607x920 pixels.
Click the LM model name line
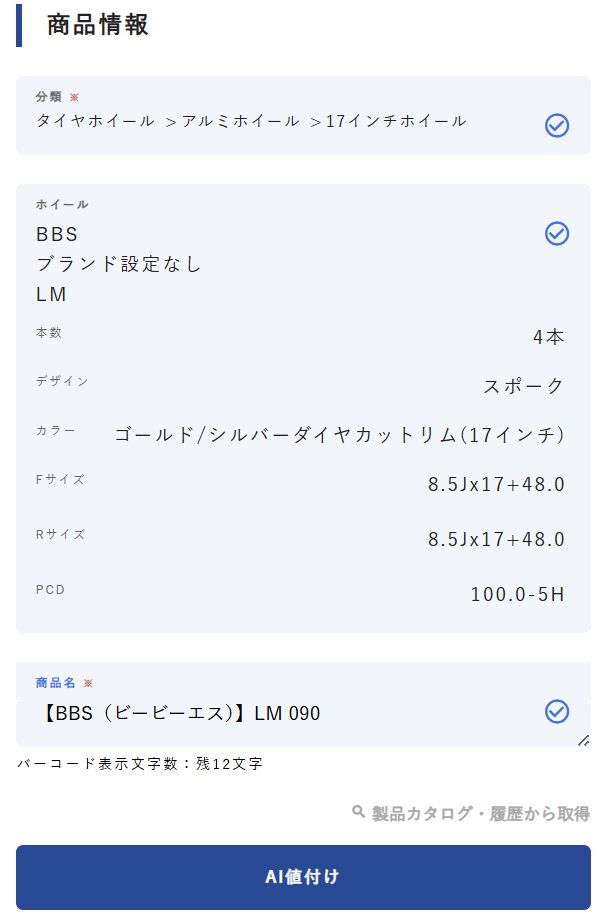(51, 294)
